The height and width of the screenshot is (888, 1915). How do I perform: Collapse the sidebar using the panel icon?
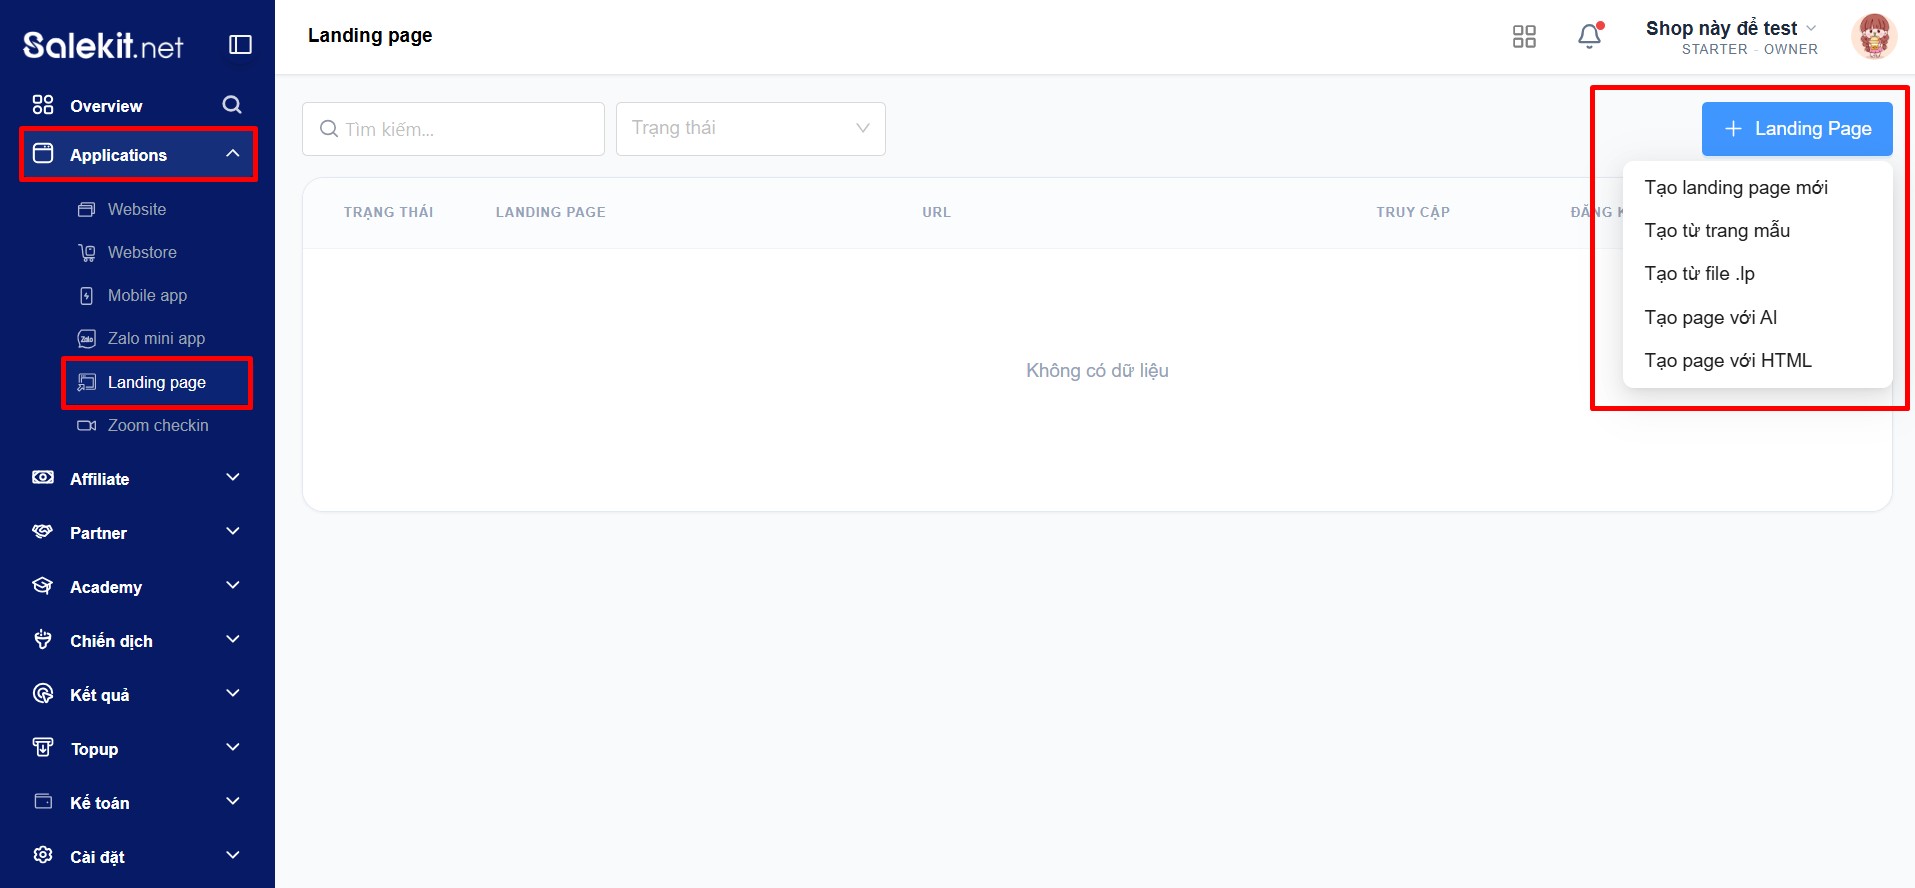tap(240, 44)
